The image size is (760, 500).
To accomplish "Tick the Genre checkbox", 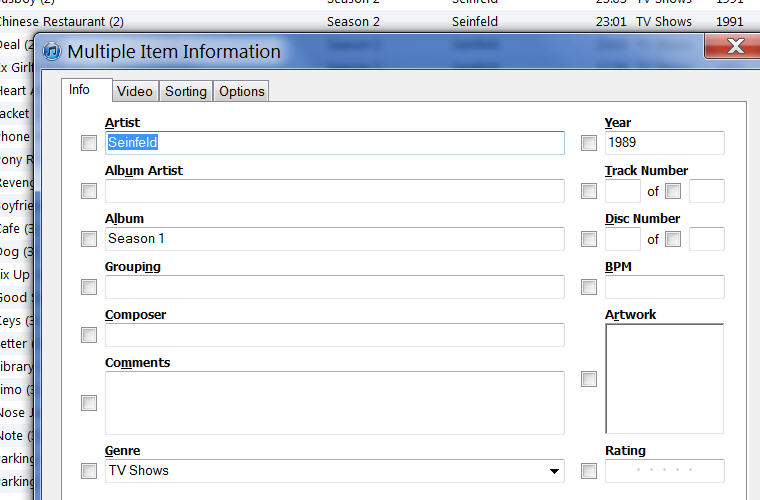I will [89, 471].
